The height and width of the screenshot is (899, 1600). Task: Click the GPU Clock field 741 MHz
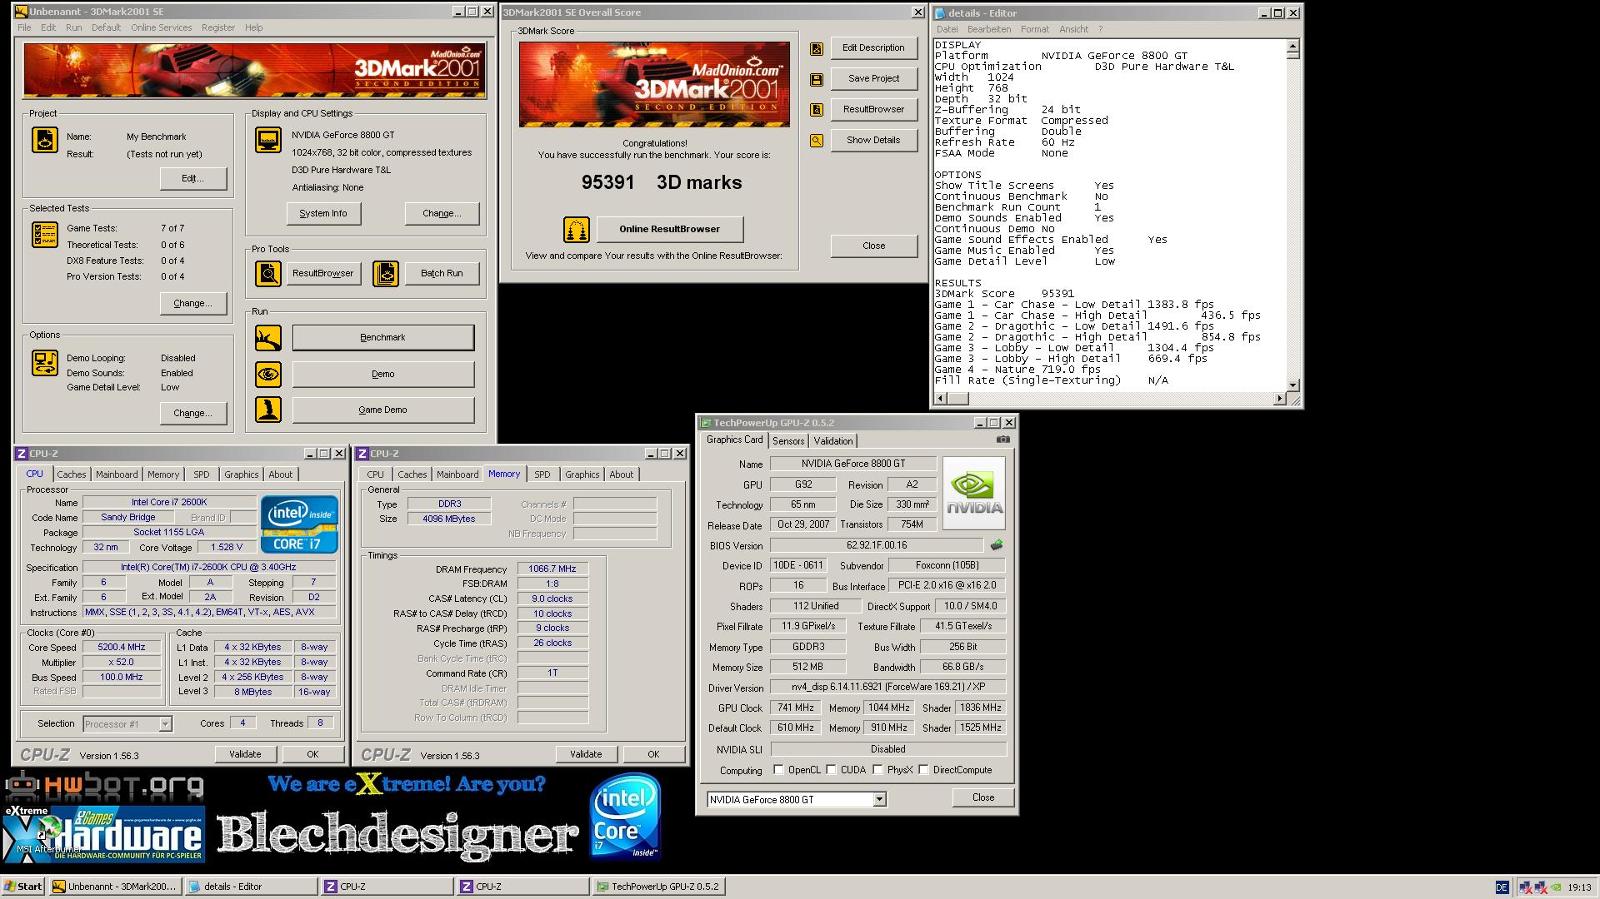(796, 708)
